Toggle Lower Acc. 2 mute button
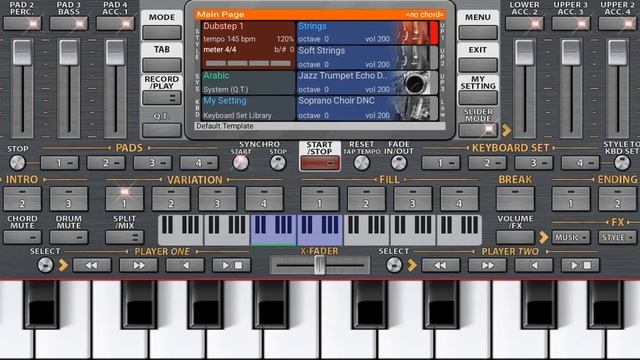Image resolution: width=640 pixels, height=360 pixels. [x=524, y=24]
